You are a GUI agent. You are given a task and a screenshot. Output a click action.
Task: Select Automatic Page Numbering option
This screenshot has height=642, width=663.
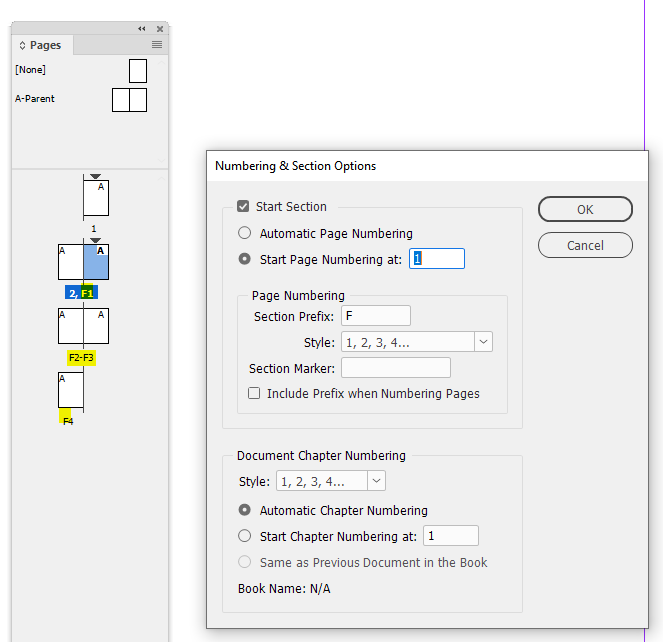245,234
